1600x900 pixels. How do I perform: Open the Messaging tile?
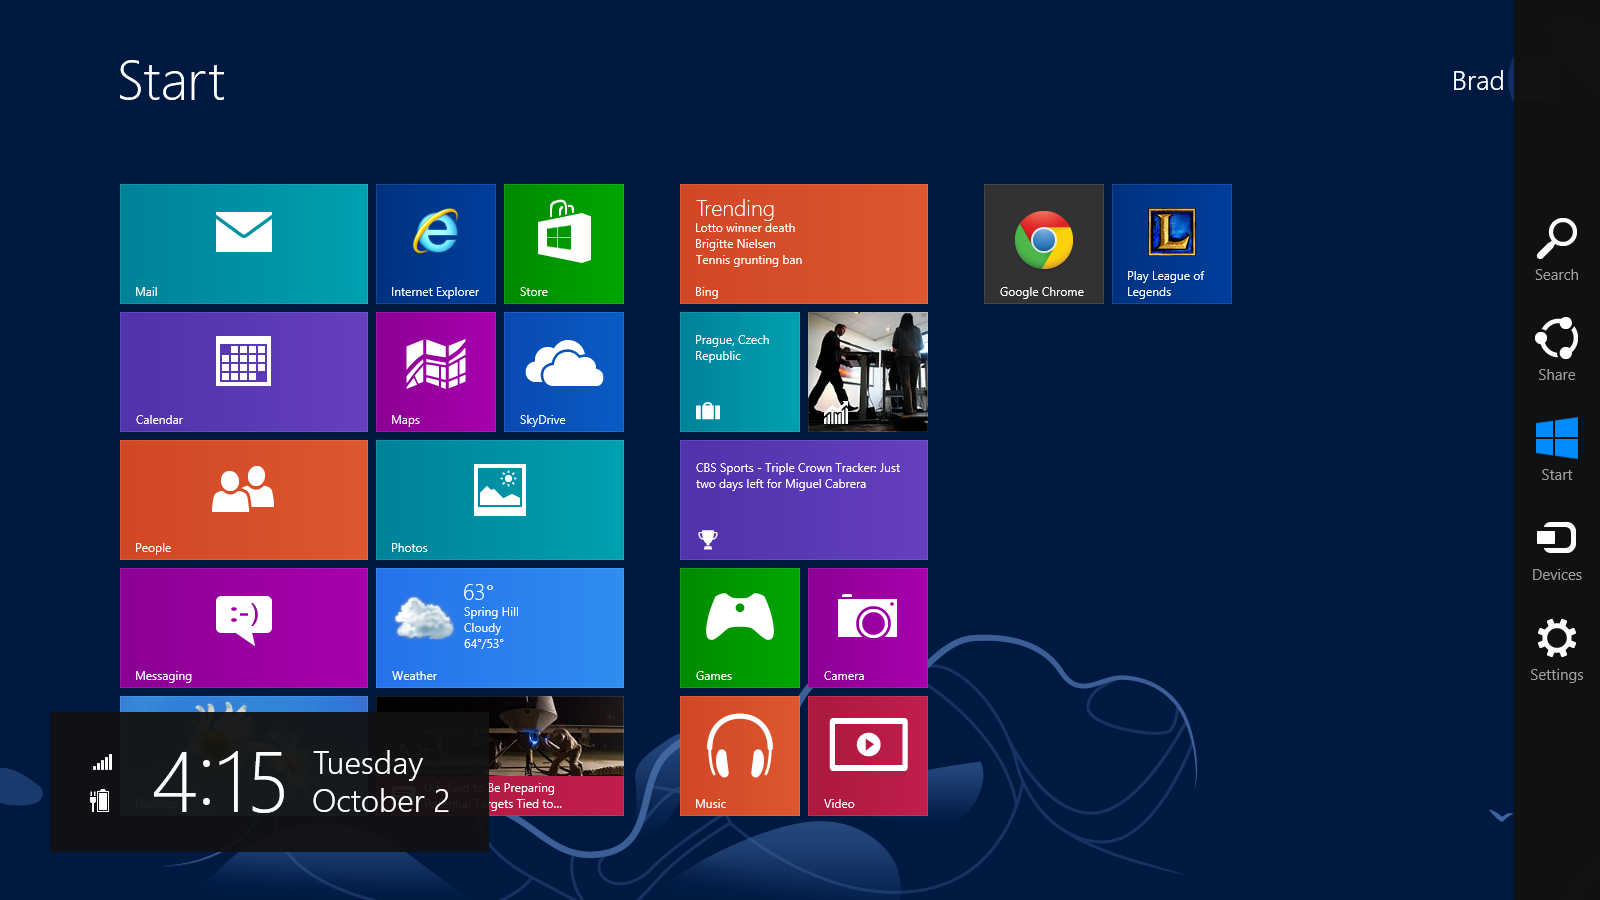(x=244, y=628)
